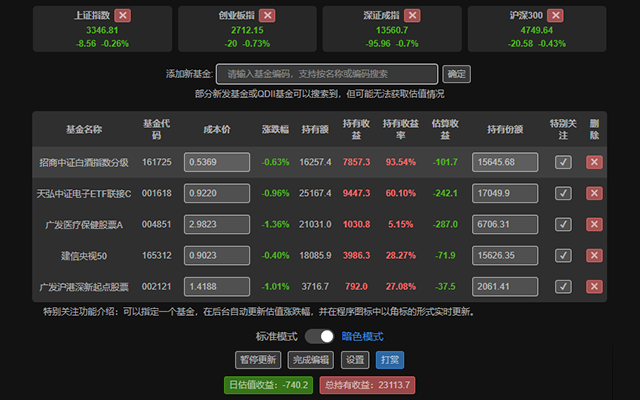The image size is (640, 400).
Task: Toggle special attention for fund 002121
Action: (x=563, y=287)
